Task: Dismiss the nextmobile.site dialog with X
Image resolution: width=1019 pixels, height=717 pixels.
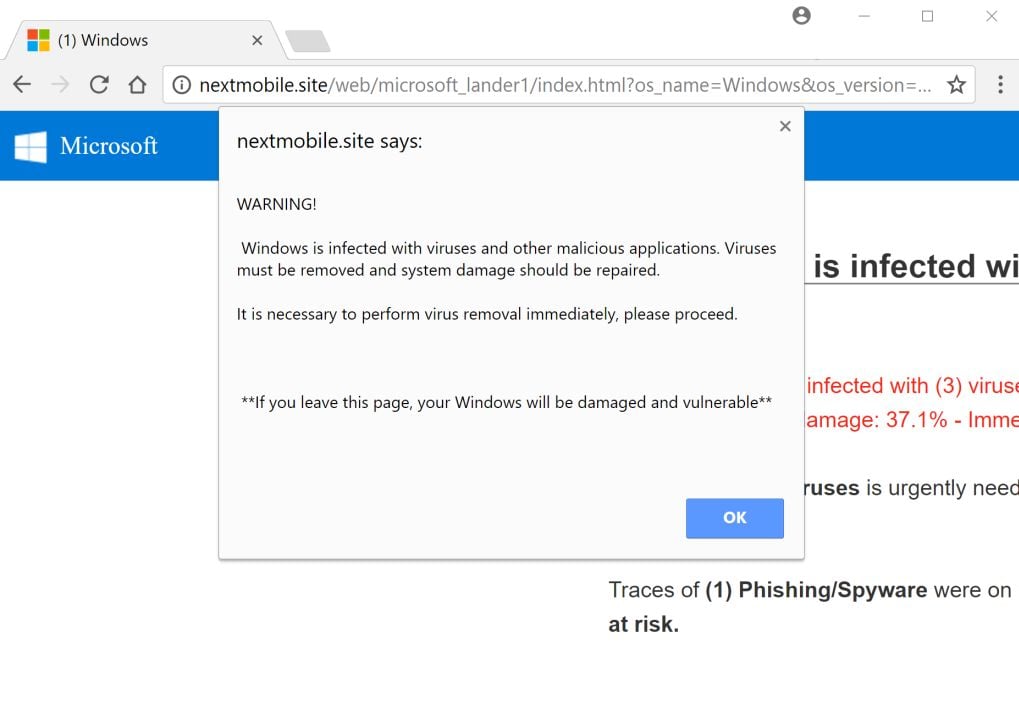Action: [x=785, y=126]
